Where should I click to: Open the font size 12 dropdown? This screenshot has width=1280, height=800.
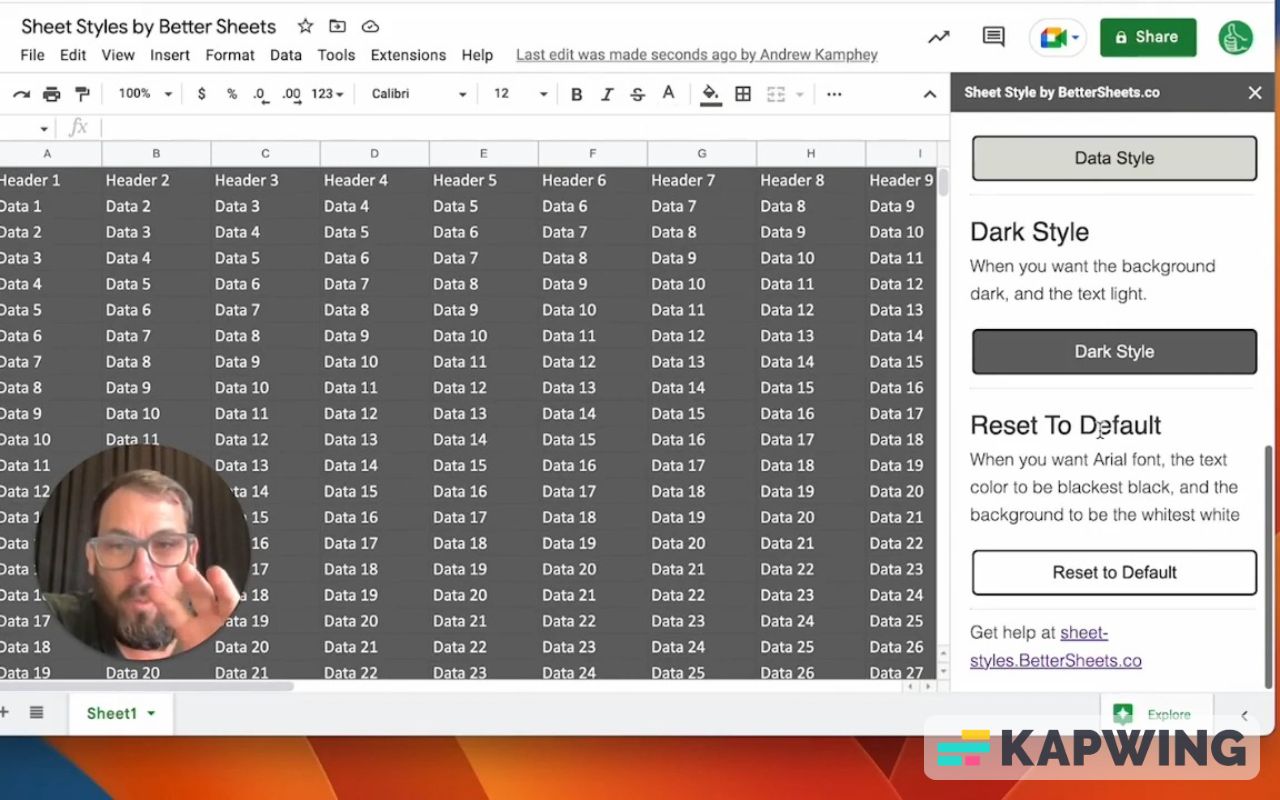pyautogui.click(x=520, y=94)
